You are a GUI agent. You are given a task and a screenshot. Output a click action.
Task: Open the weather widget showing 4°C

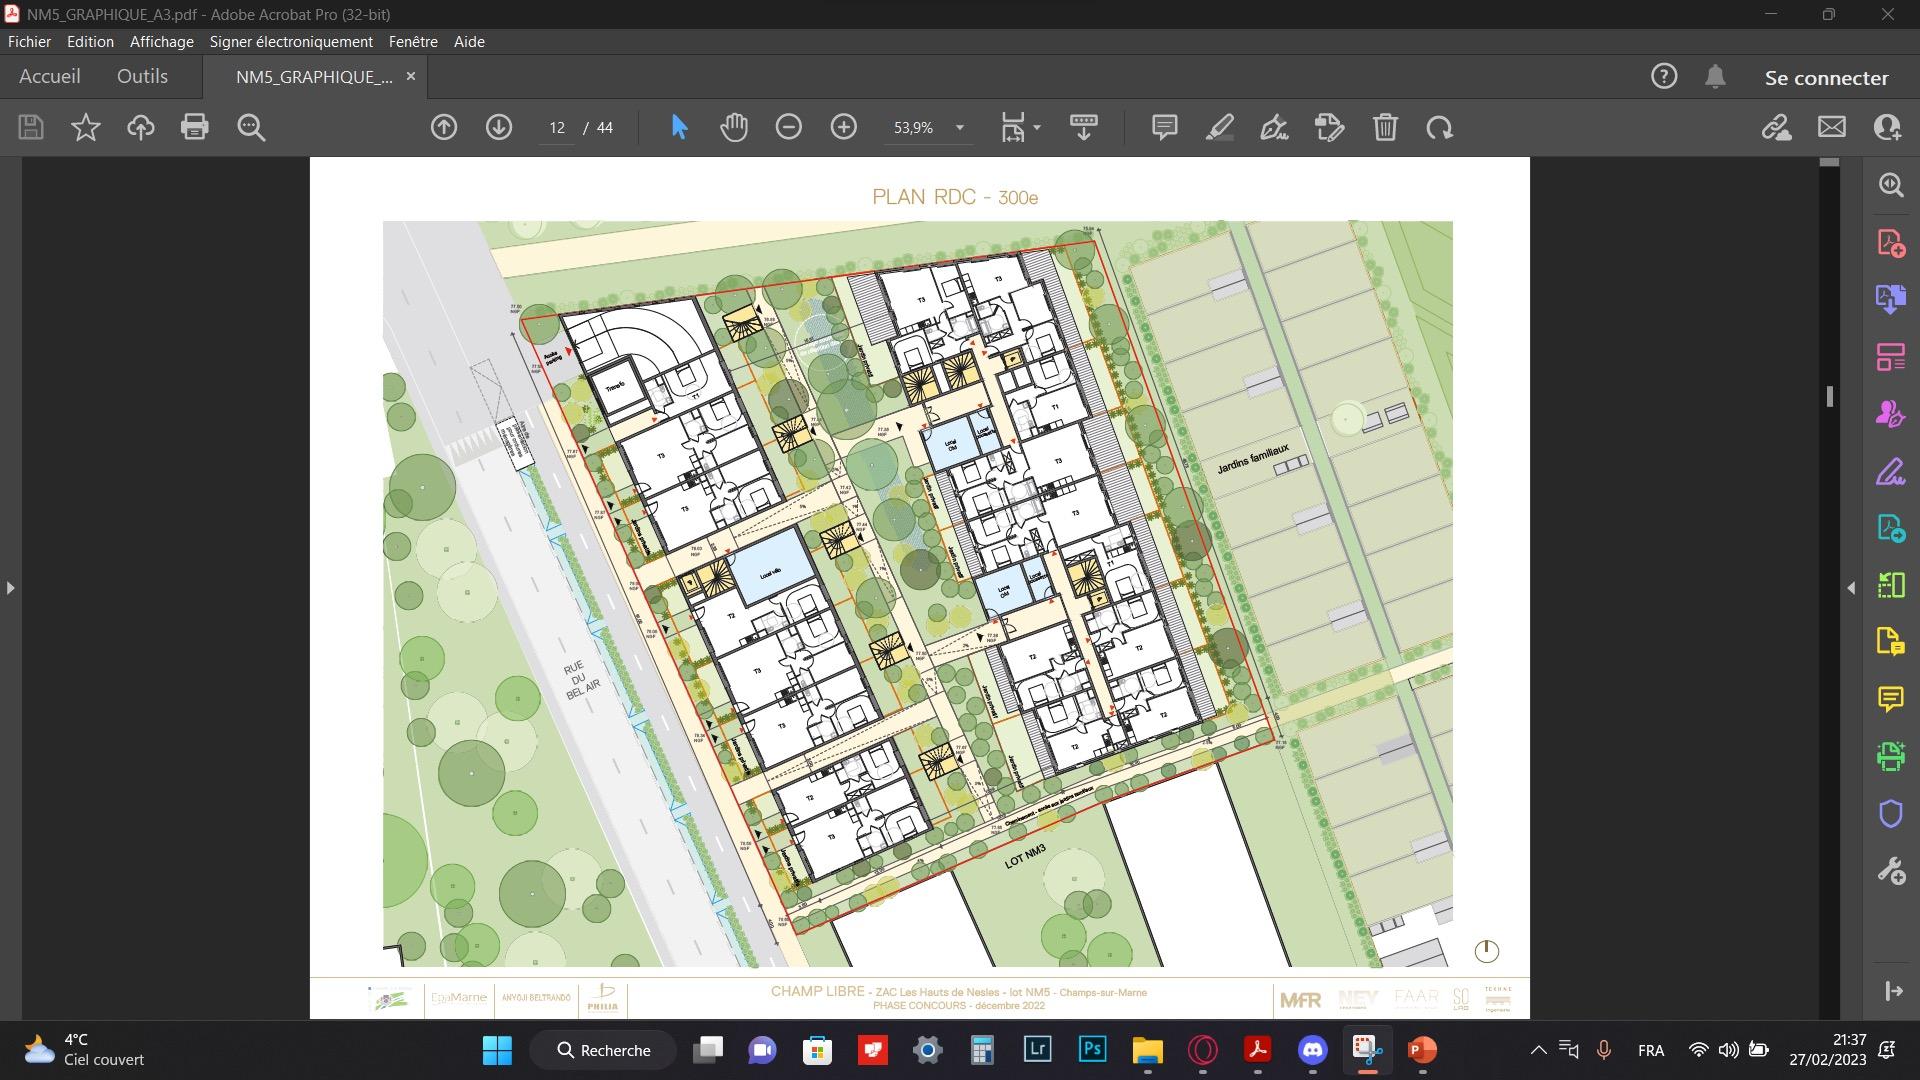86,1050
